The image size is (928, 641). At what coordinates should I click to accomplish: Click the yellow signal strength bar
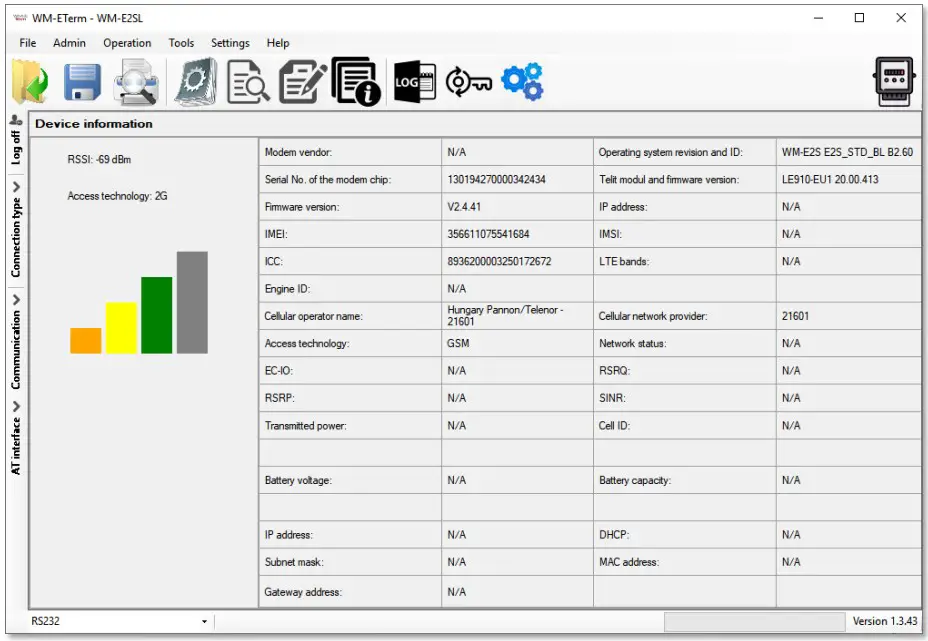pos(121,328)
